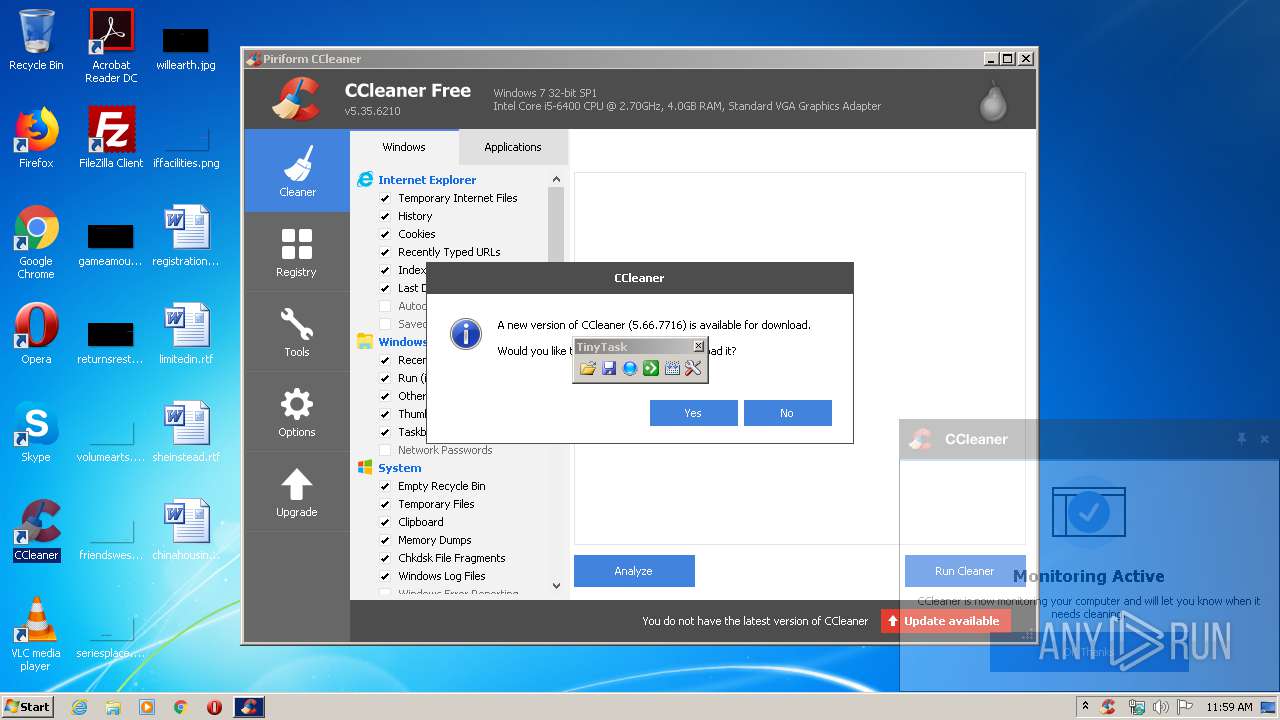Screen dimensions: 1280x720
Task: Select FileZilla Client desktop shortcut
Action: (x=111, y=138)
